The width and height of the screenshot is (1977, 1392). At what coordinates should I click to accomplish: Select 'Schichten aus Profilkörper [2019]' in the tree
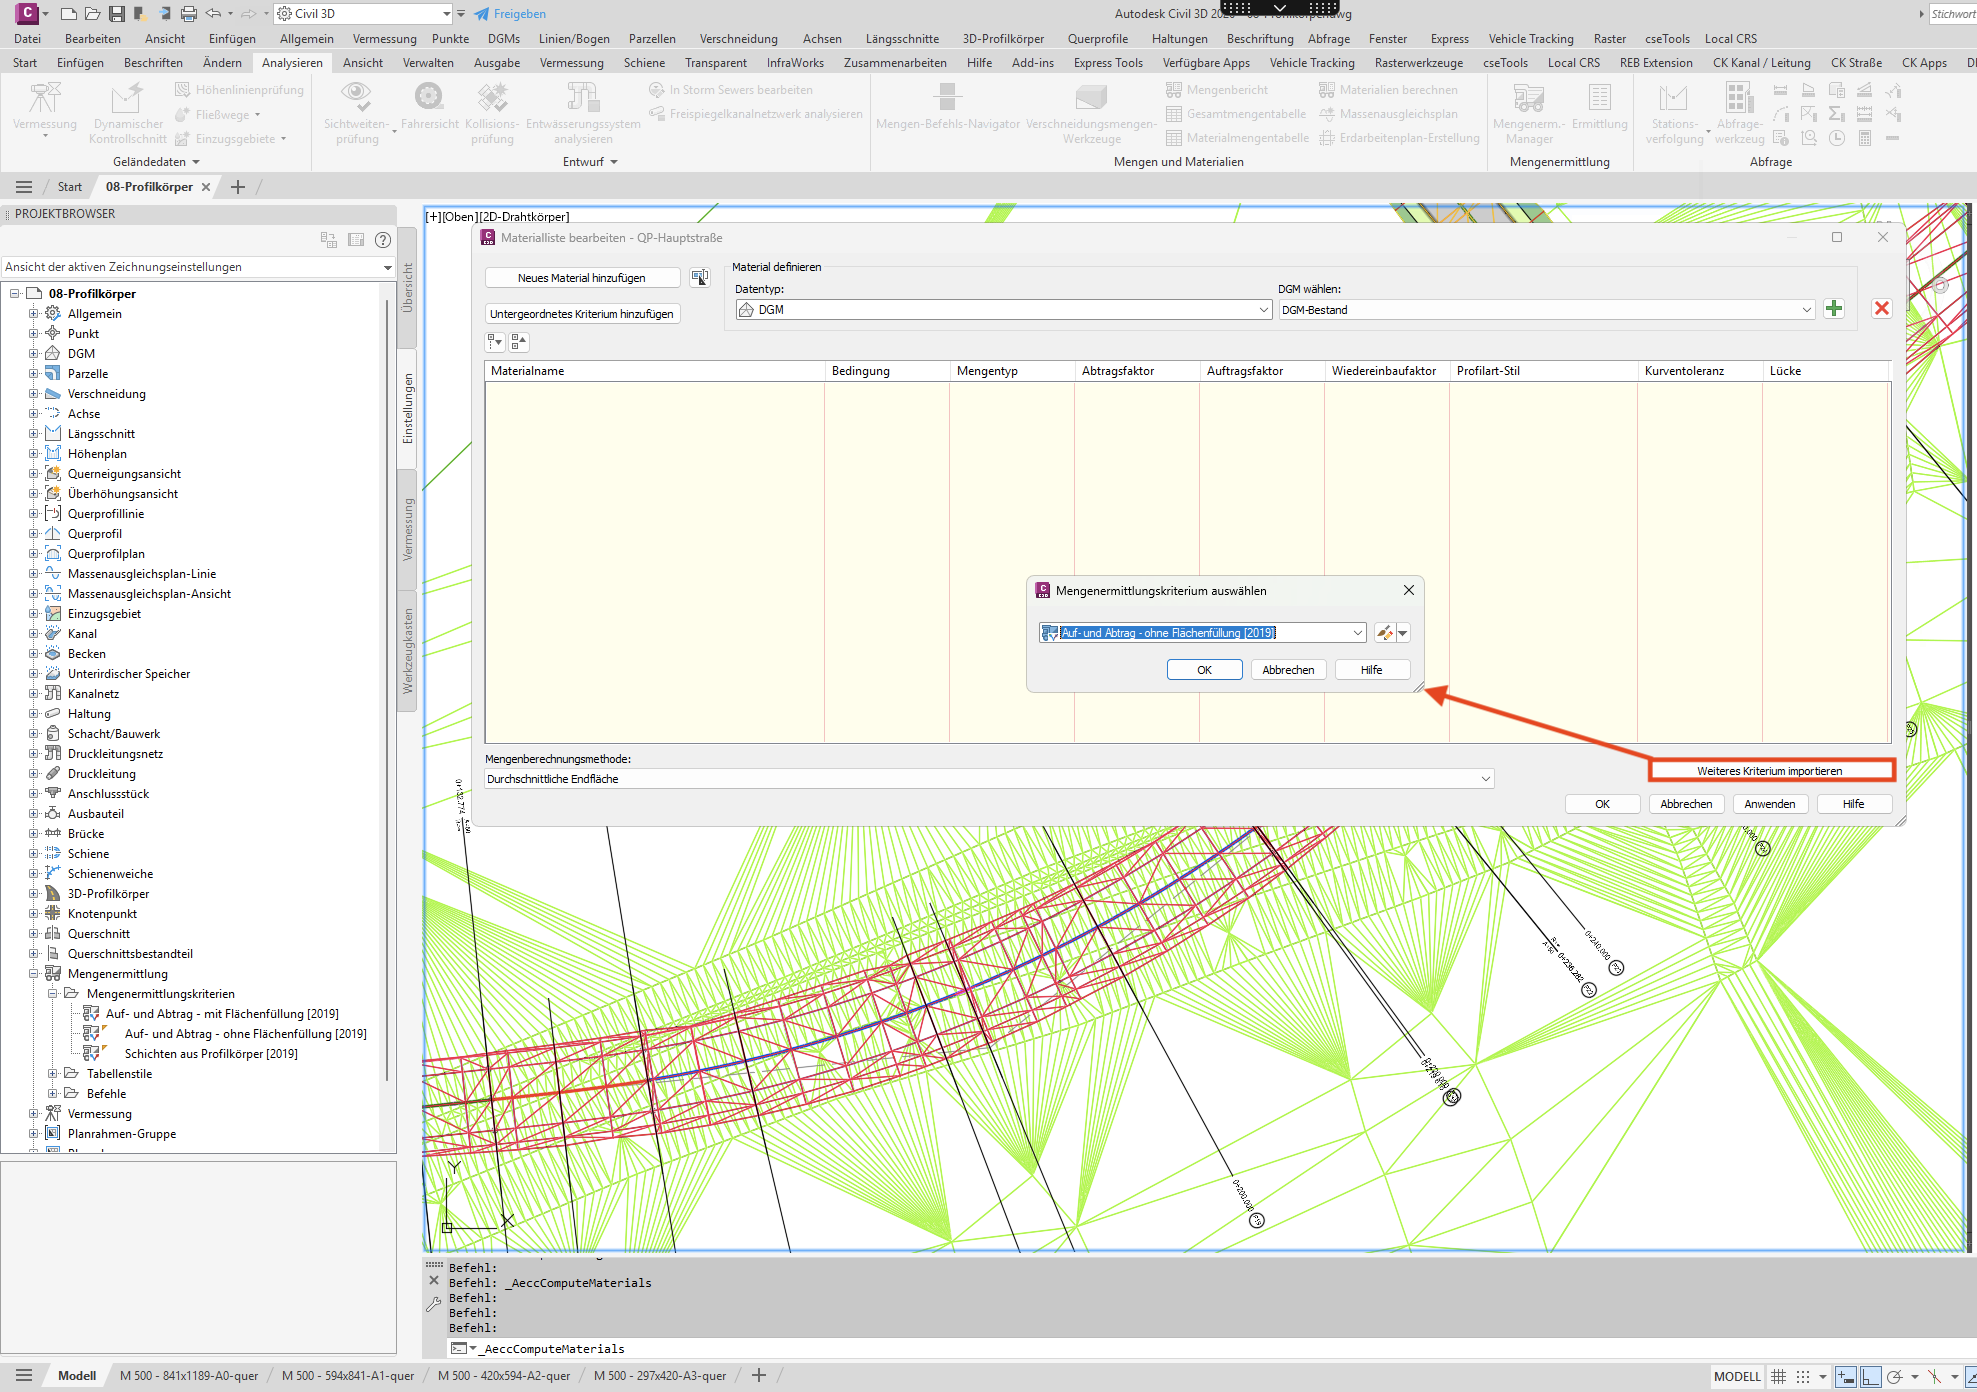[x=211, y=1054]
